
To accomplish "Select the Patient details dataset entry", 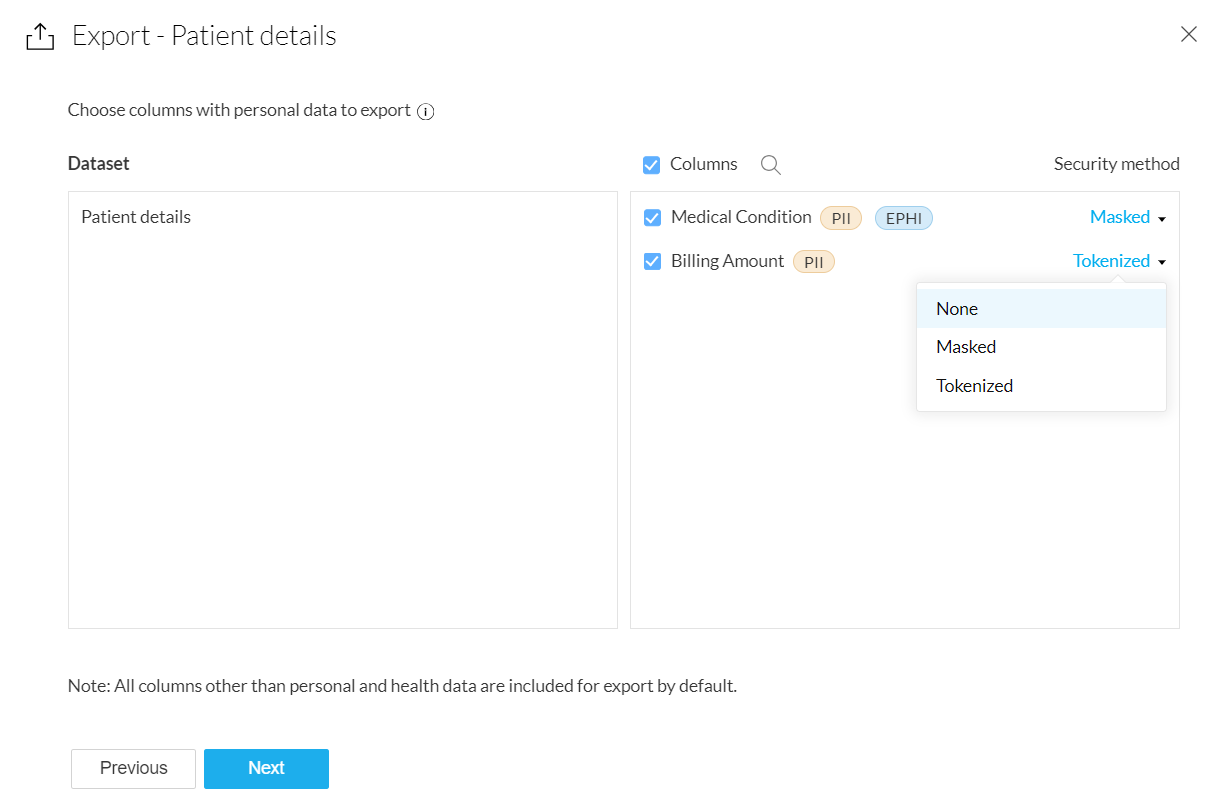I will pos(136,217).
